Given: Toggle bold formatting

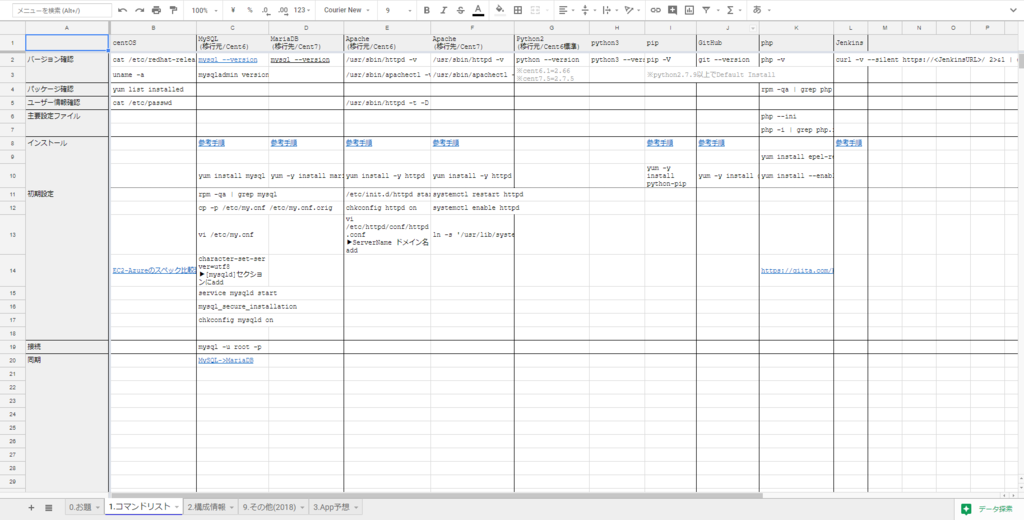Looking at the screenshot, I should click(426, 10).
